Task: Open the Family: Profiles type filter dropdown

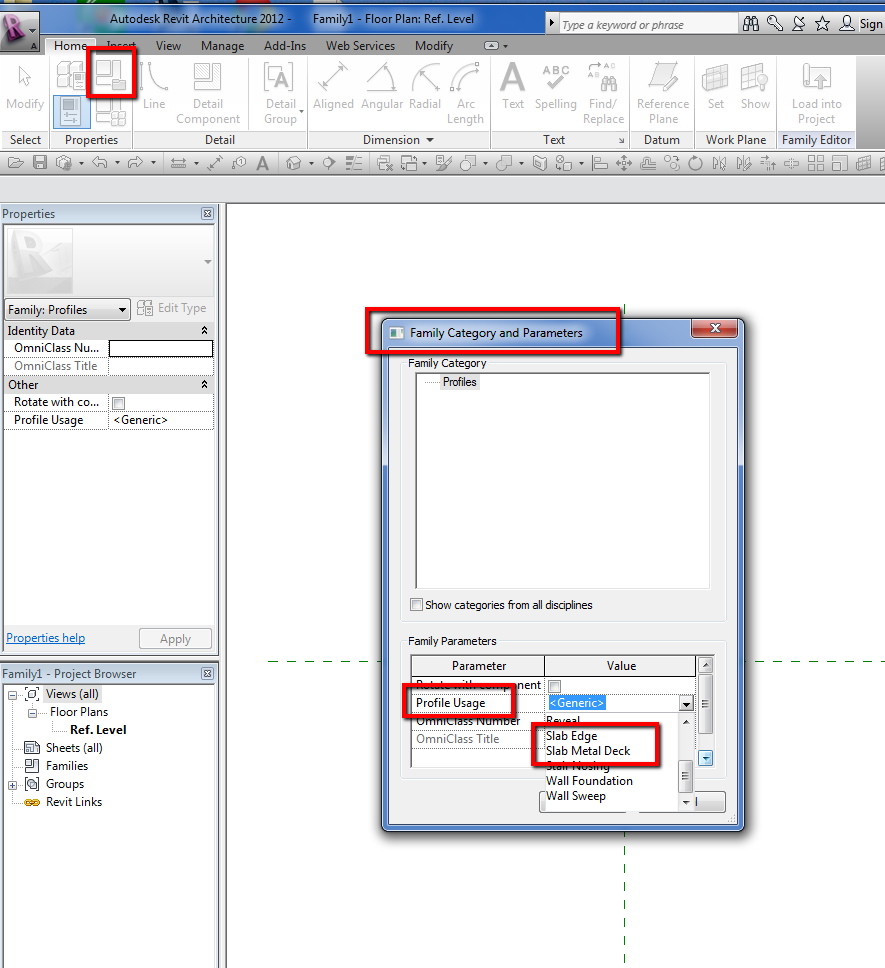Action: tap(68, 309)
